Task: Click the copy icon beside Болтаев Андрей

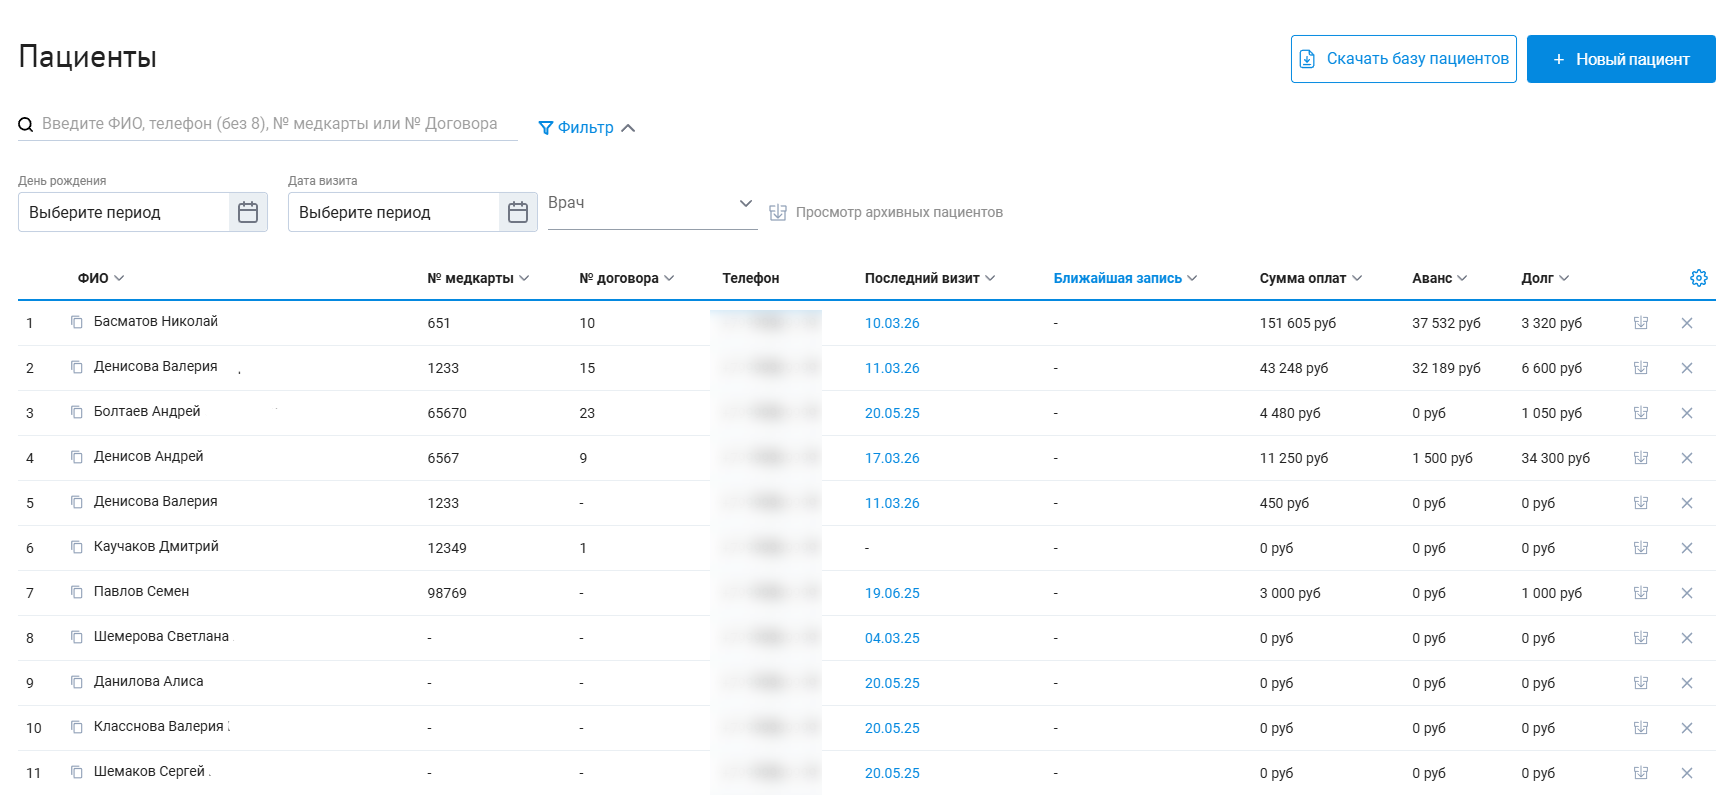Action: [x=77, y=412]
